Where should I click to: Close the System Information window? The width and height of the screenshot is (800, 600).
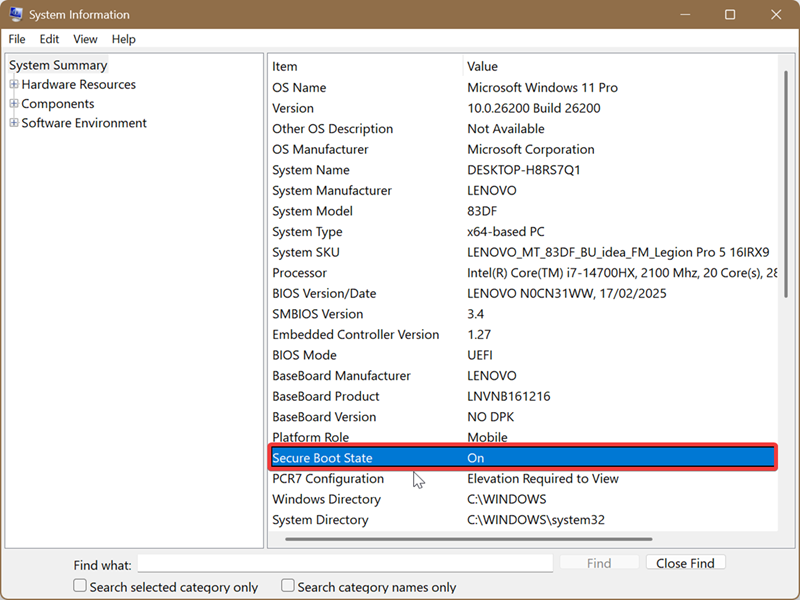[x=776, y=14]
